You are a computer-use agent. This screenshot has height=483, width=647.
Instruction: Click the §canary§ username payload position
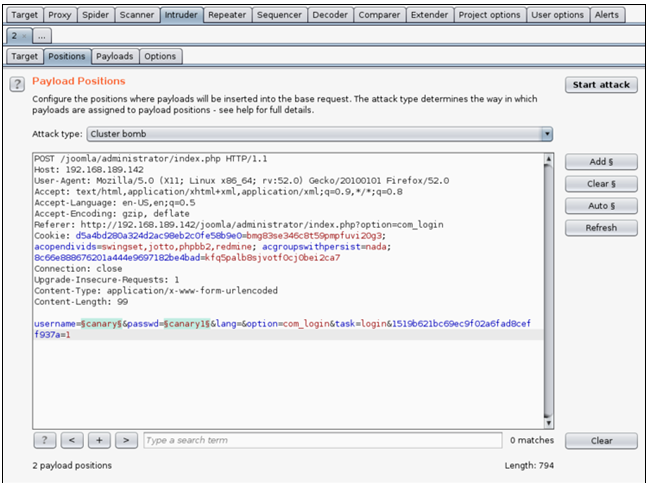(102, 324)
